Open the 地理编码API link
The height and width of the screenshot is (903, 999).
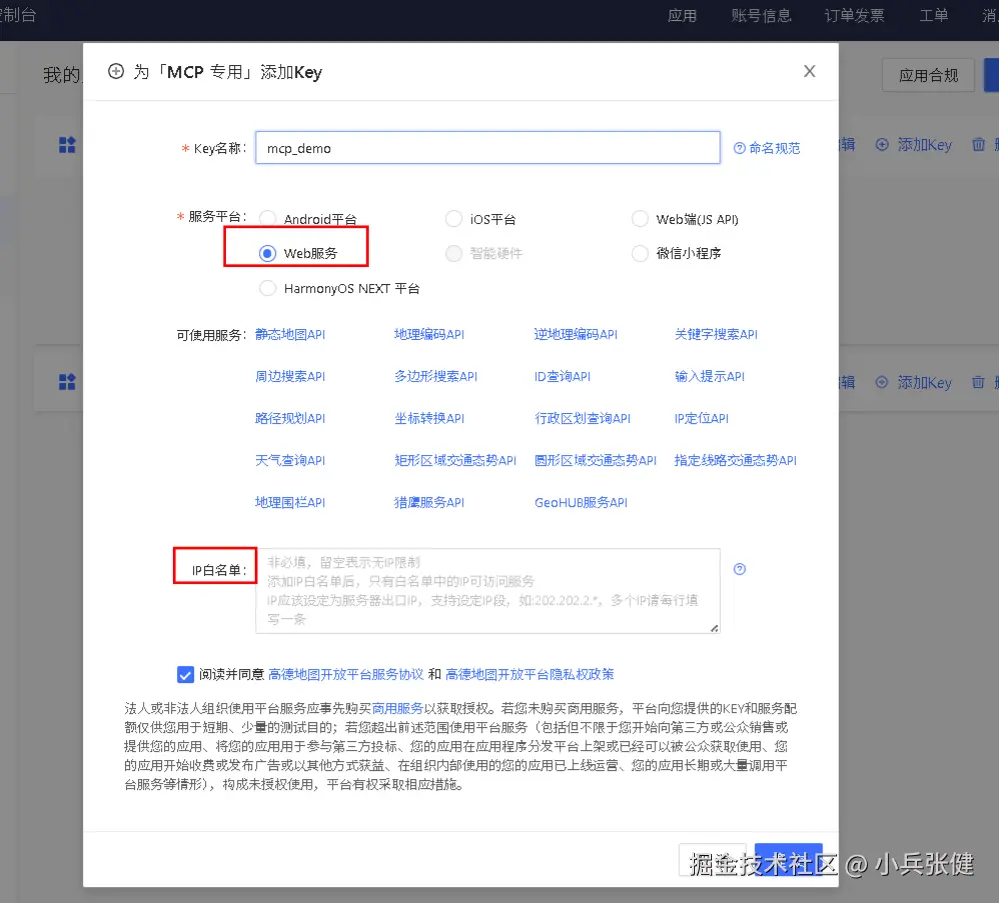429,335
